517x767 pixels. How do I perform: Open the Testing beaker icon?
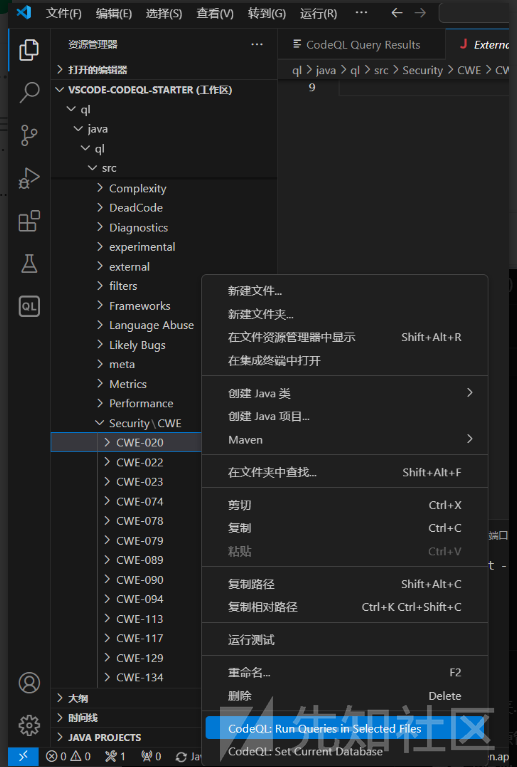(29, 264)
